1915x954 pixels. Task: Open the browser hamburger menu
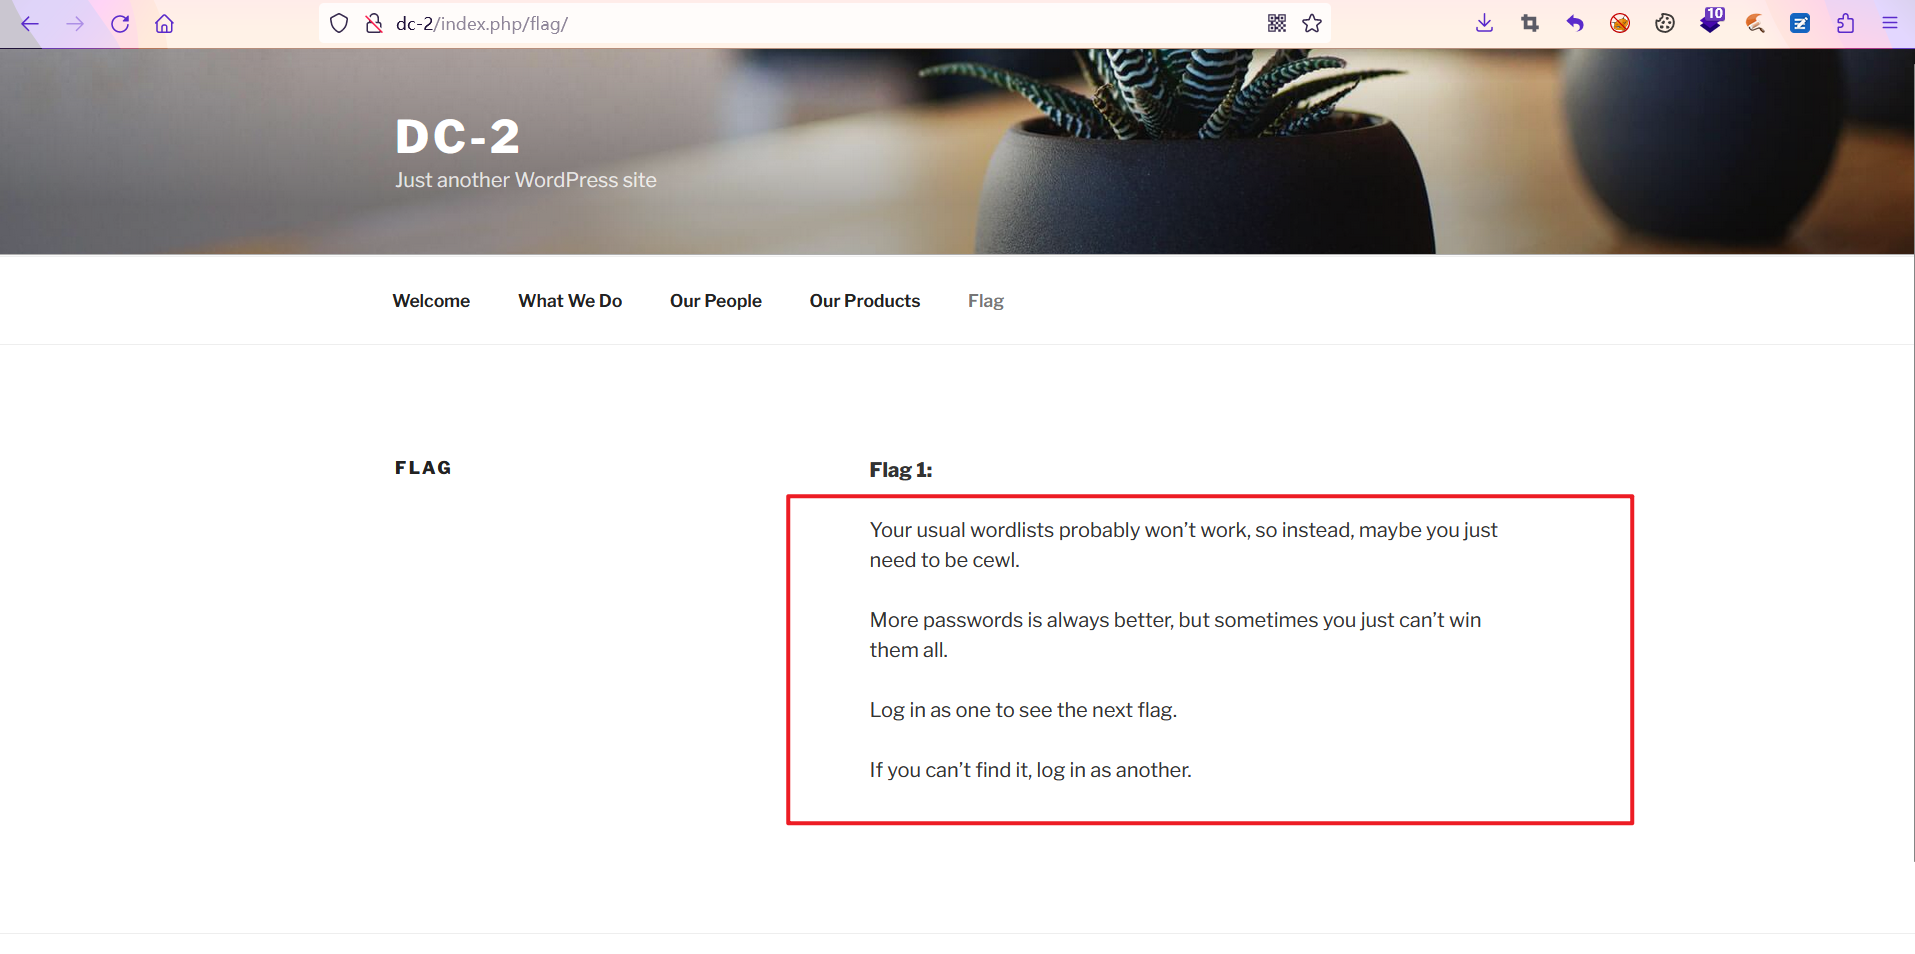(1890, 23)
